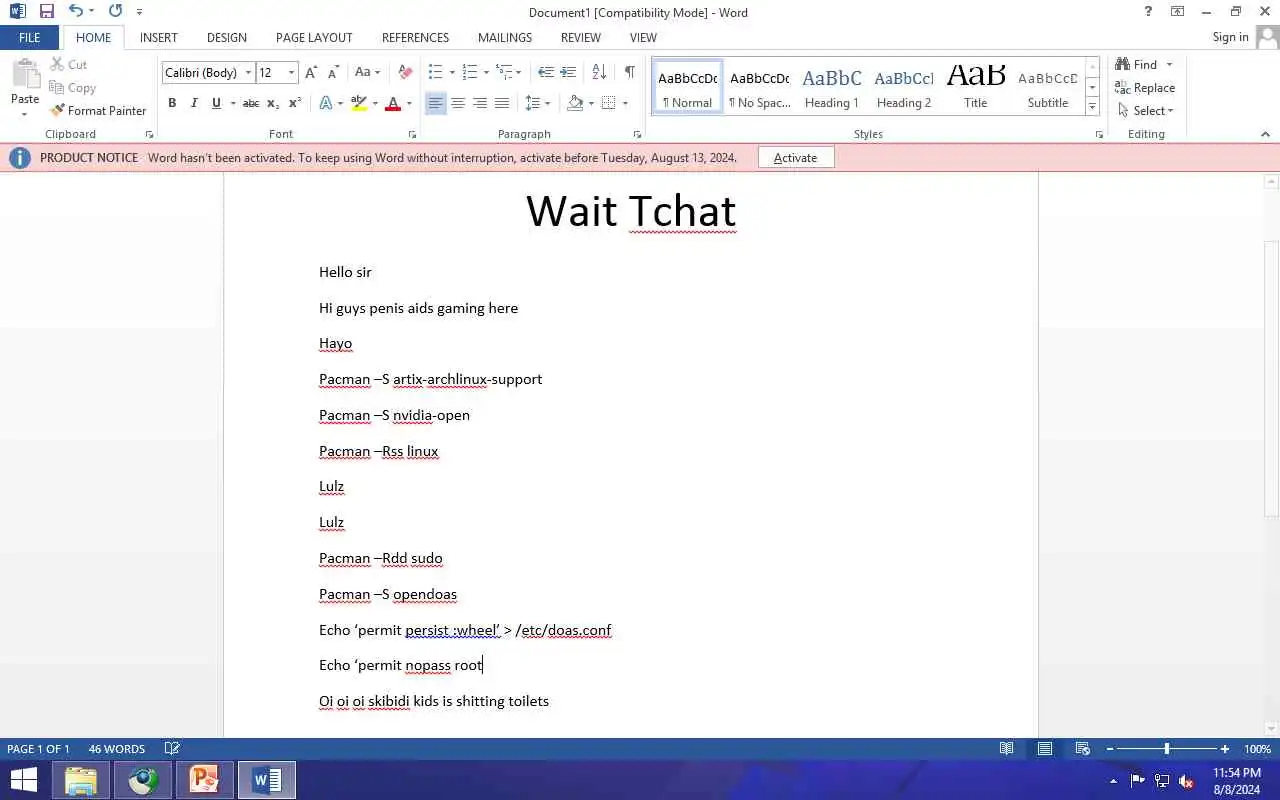Viewport: 1280px width, 800px height.
Task: Switch to Print Layout view
Action: coord(1045,749)
